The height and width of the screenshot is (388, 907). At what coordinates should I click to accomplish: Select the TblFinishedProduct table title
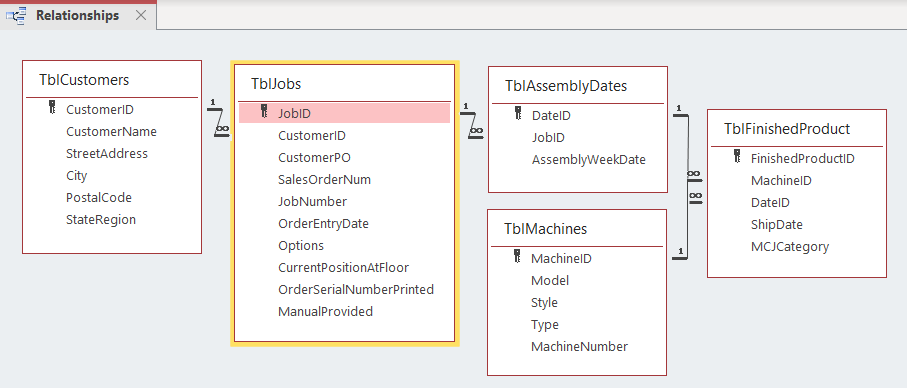point(787,129)
